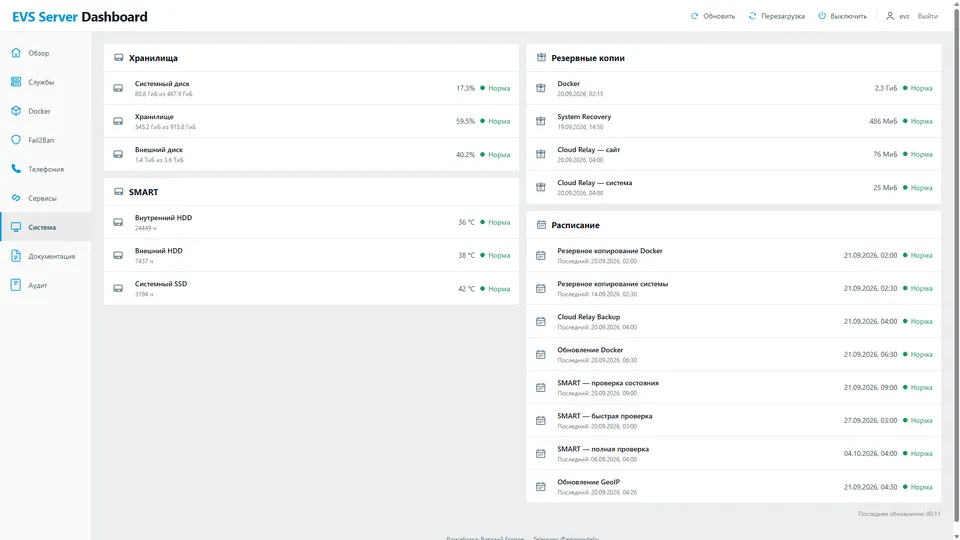Image resolution: width=960 pixels, height=540 pixels.
Task: Click the Перезагрузка button
Action: pyautogui.click(x=776, y=16)
